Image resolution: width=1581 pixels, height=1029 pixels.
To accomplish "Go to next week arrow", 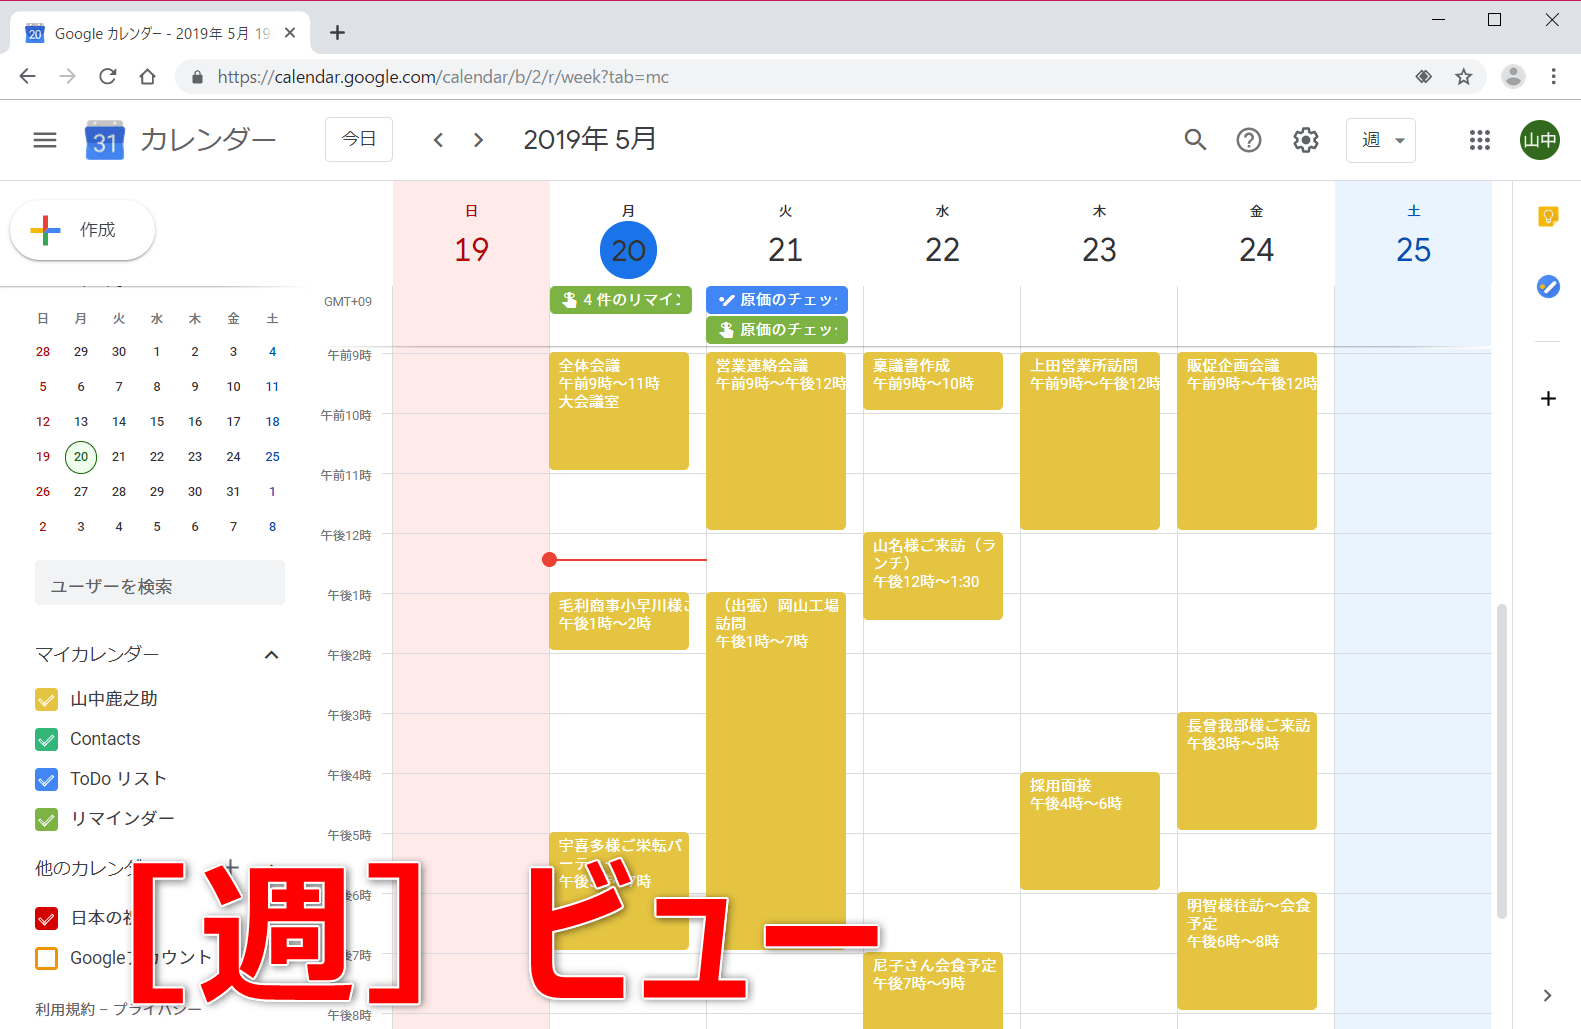I will 478,140.
